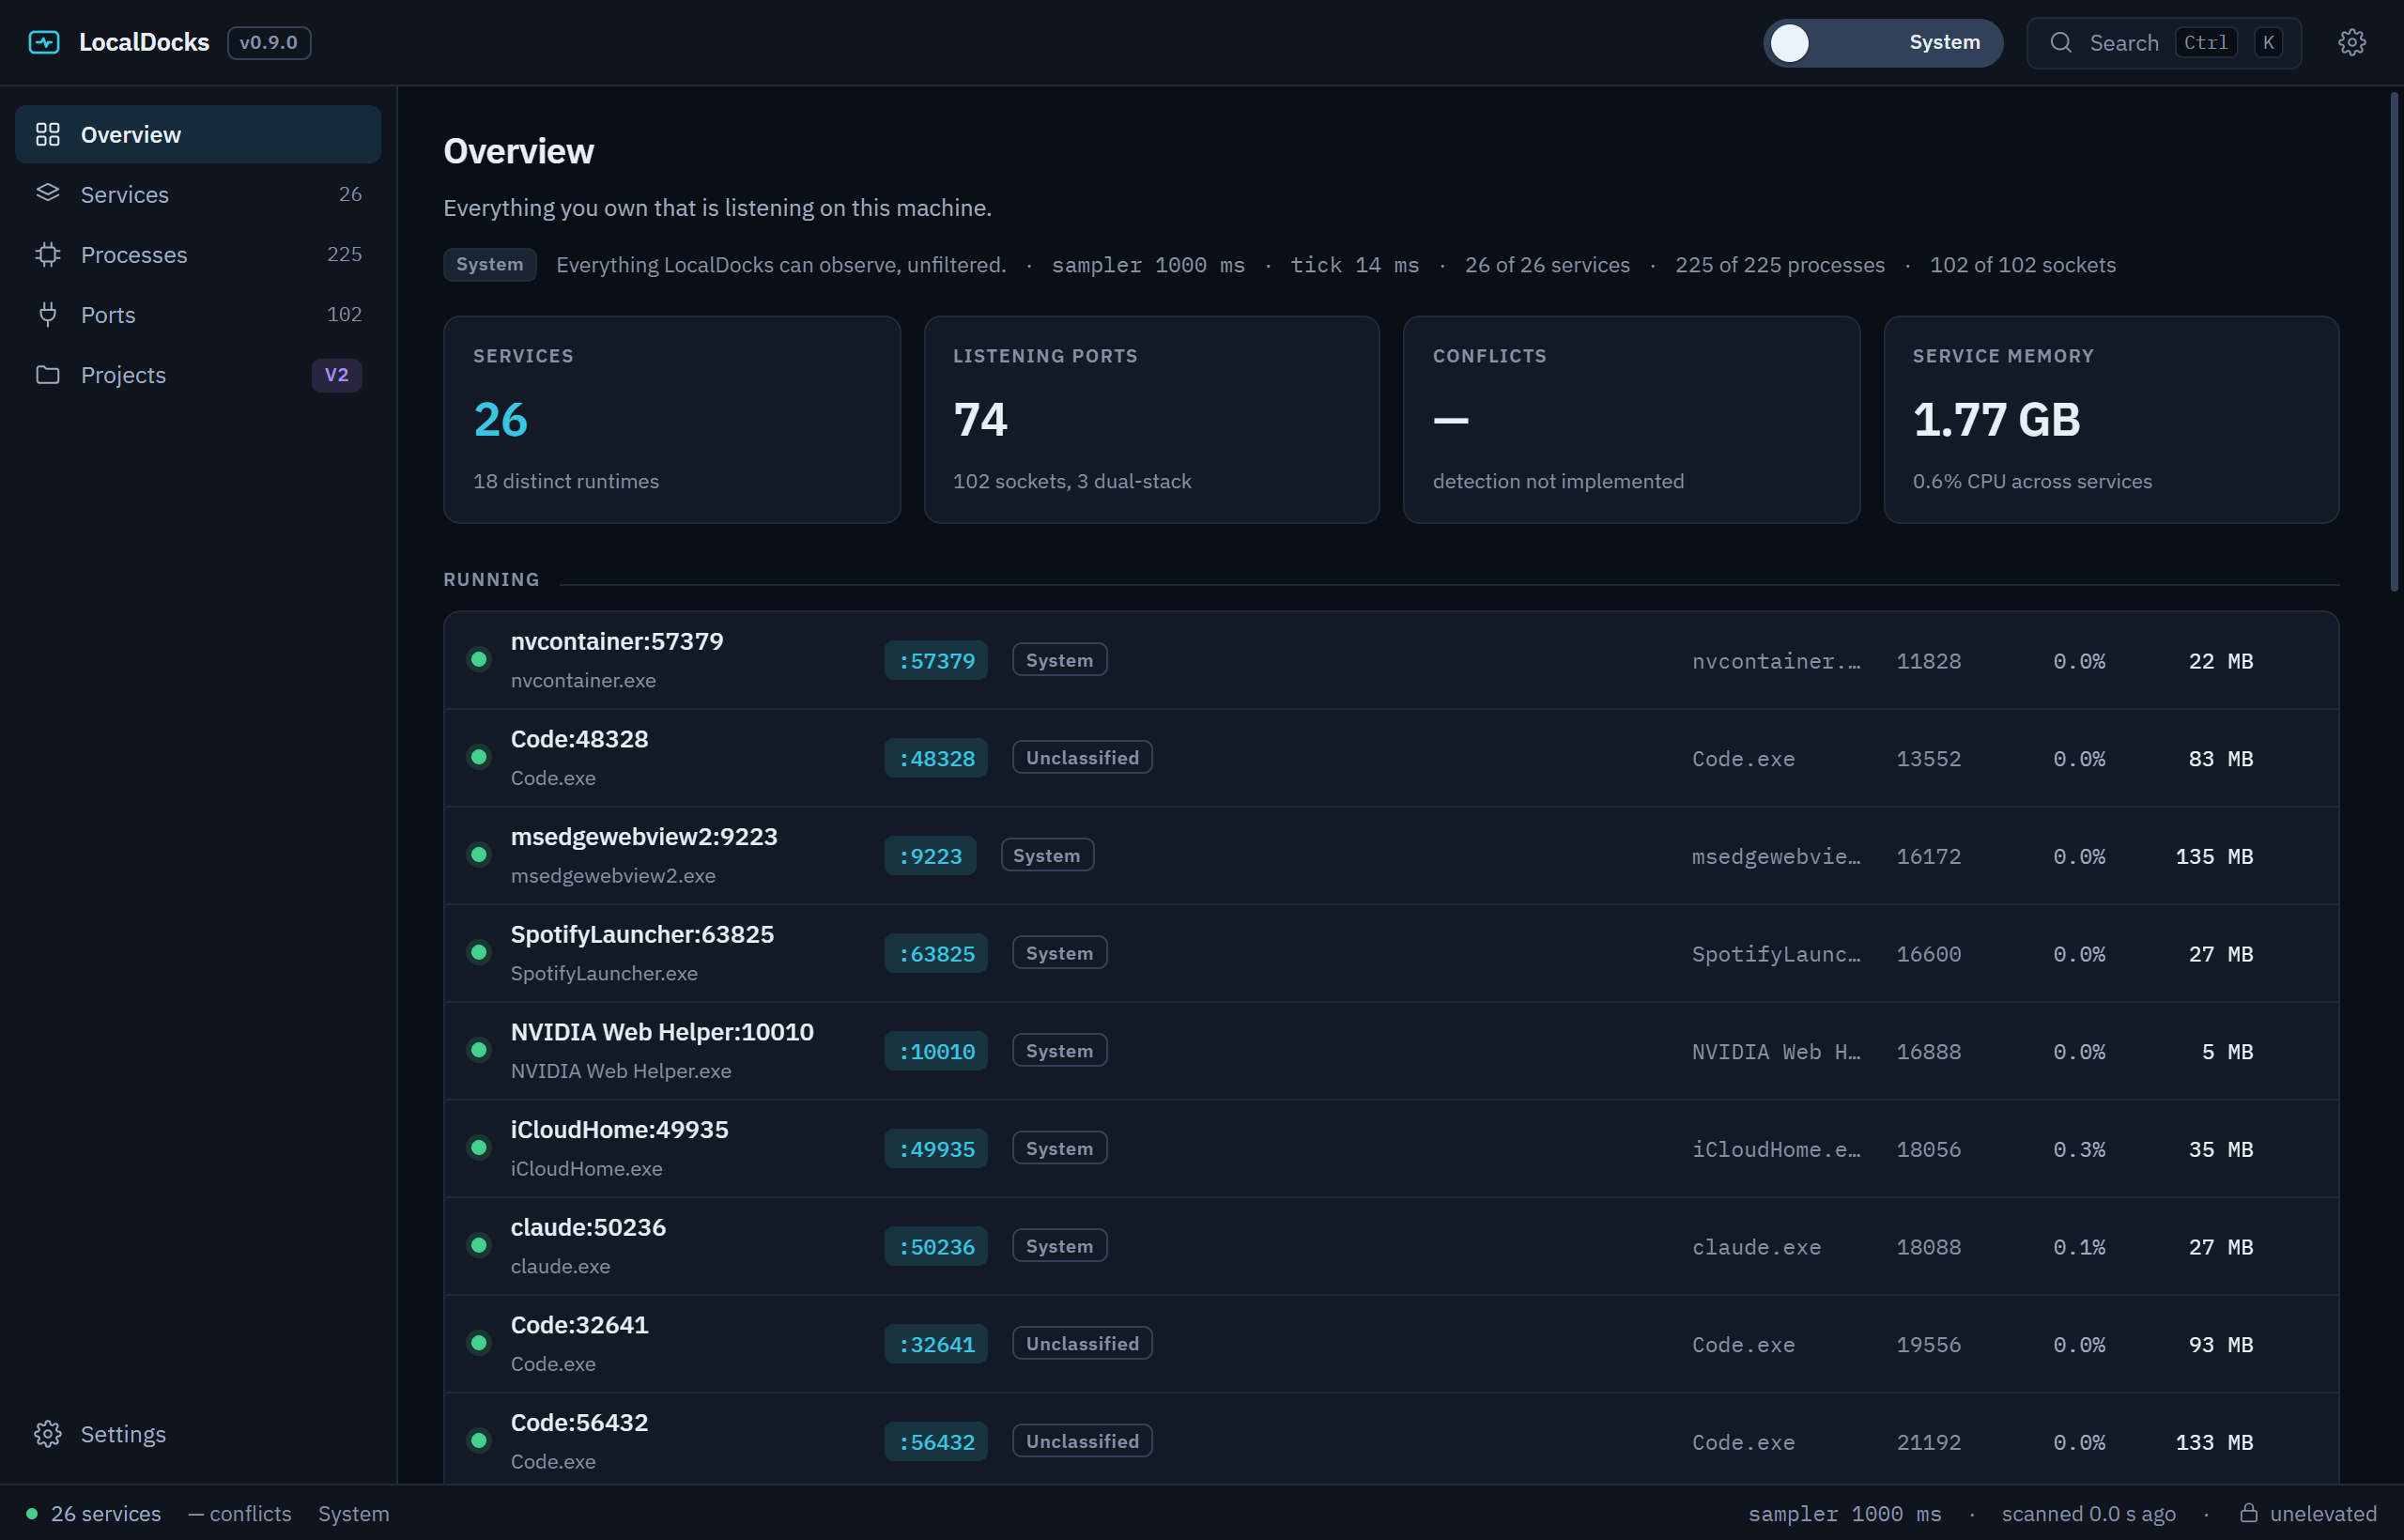2404x1540 pixels.
Task: Click the unelevated lock icon in status bar
Action: 2249,1512
